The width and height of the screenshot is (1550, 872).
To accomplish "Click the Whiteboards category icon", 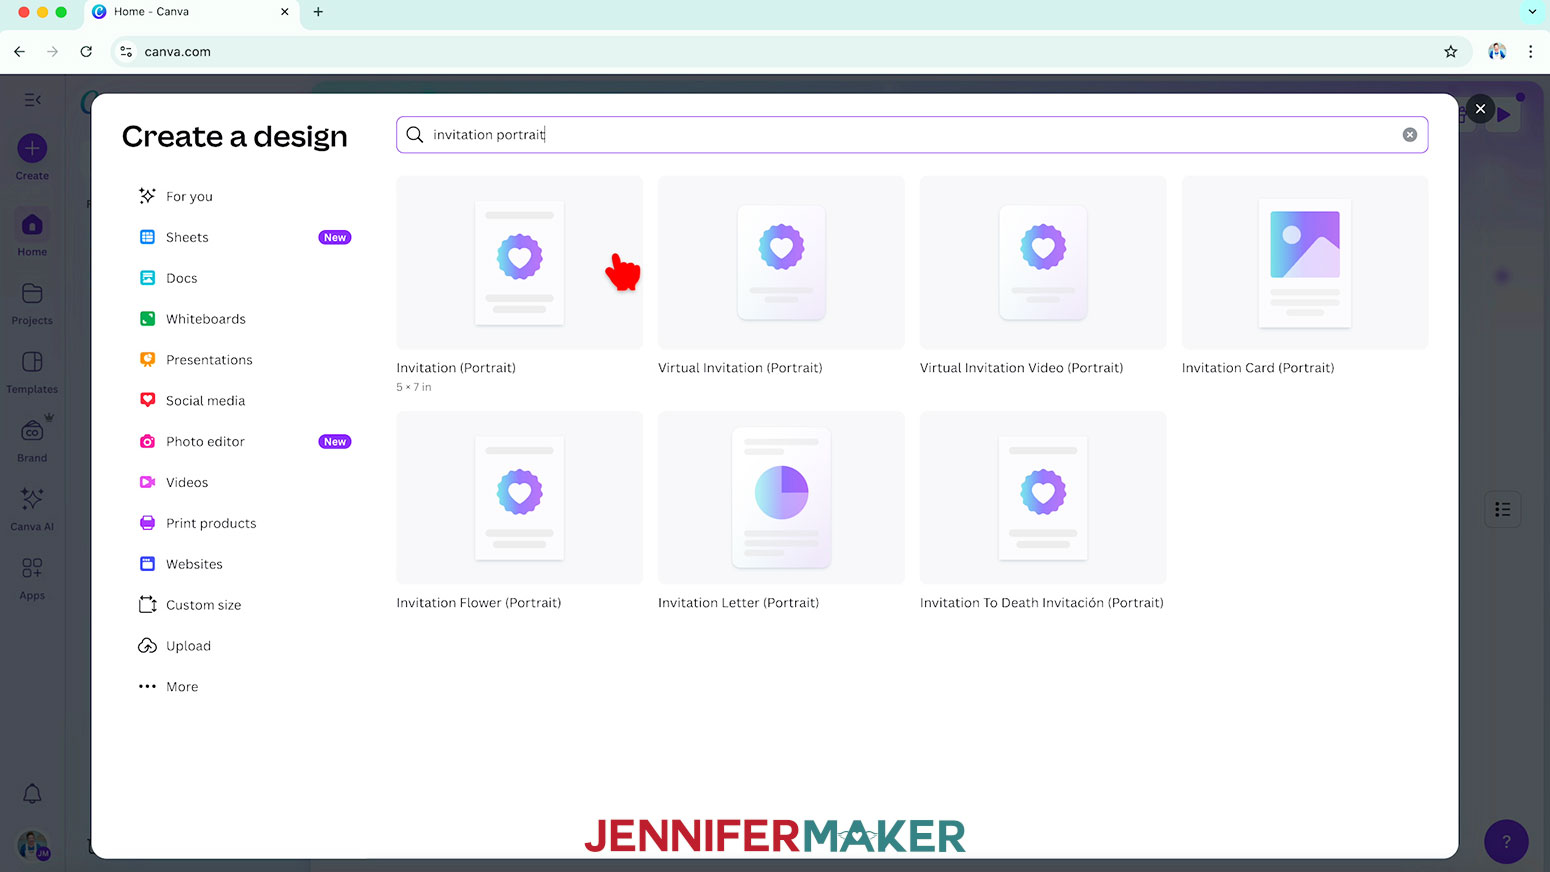I will [147, 319].
